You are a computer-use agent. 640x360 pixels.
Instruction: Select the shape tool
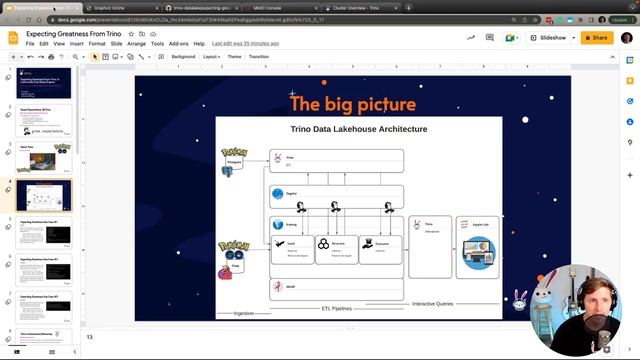(x=130, y=57)
